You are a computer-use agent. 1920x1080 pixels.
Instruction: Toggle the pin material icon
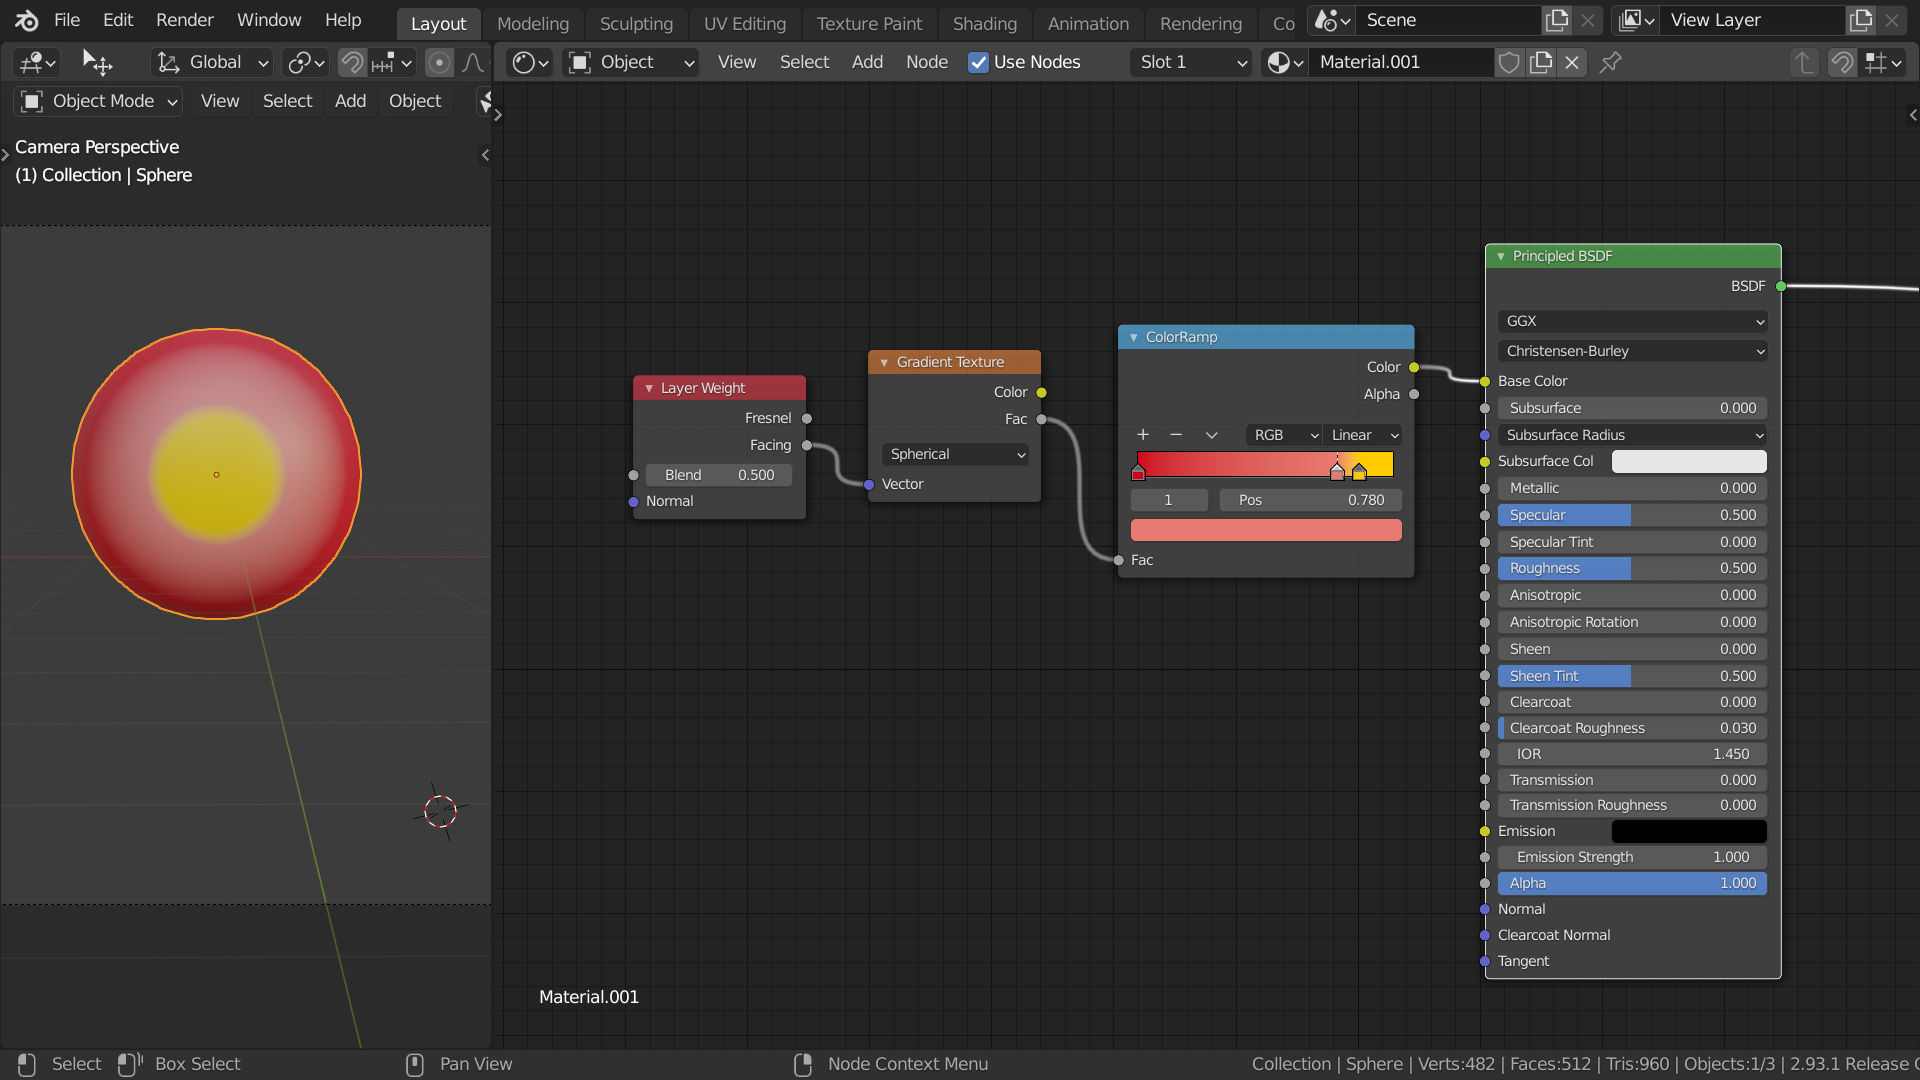click(x=1610, y=63)
